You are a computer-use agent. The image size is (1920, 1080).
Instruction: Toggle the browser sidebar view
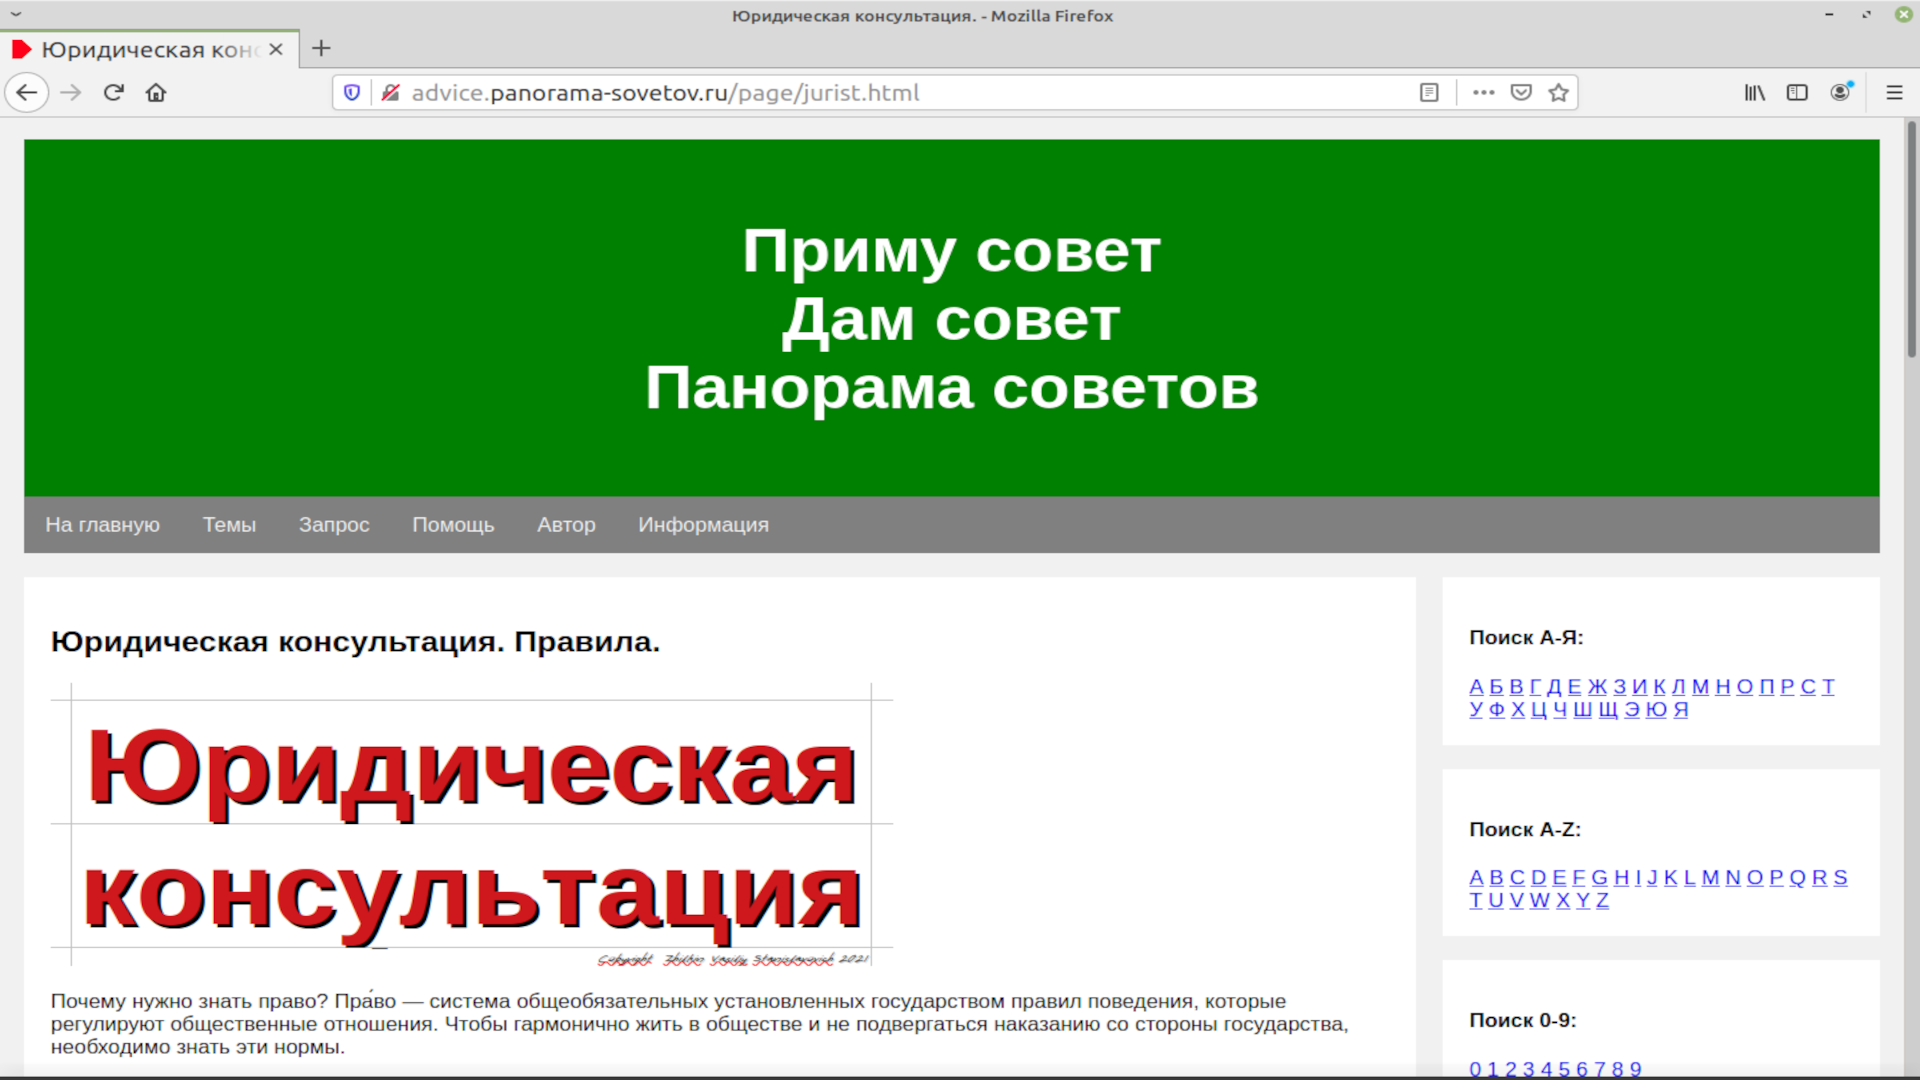coord(1797,92)
